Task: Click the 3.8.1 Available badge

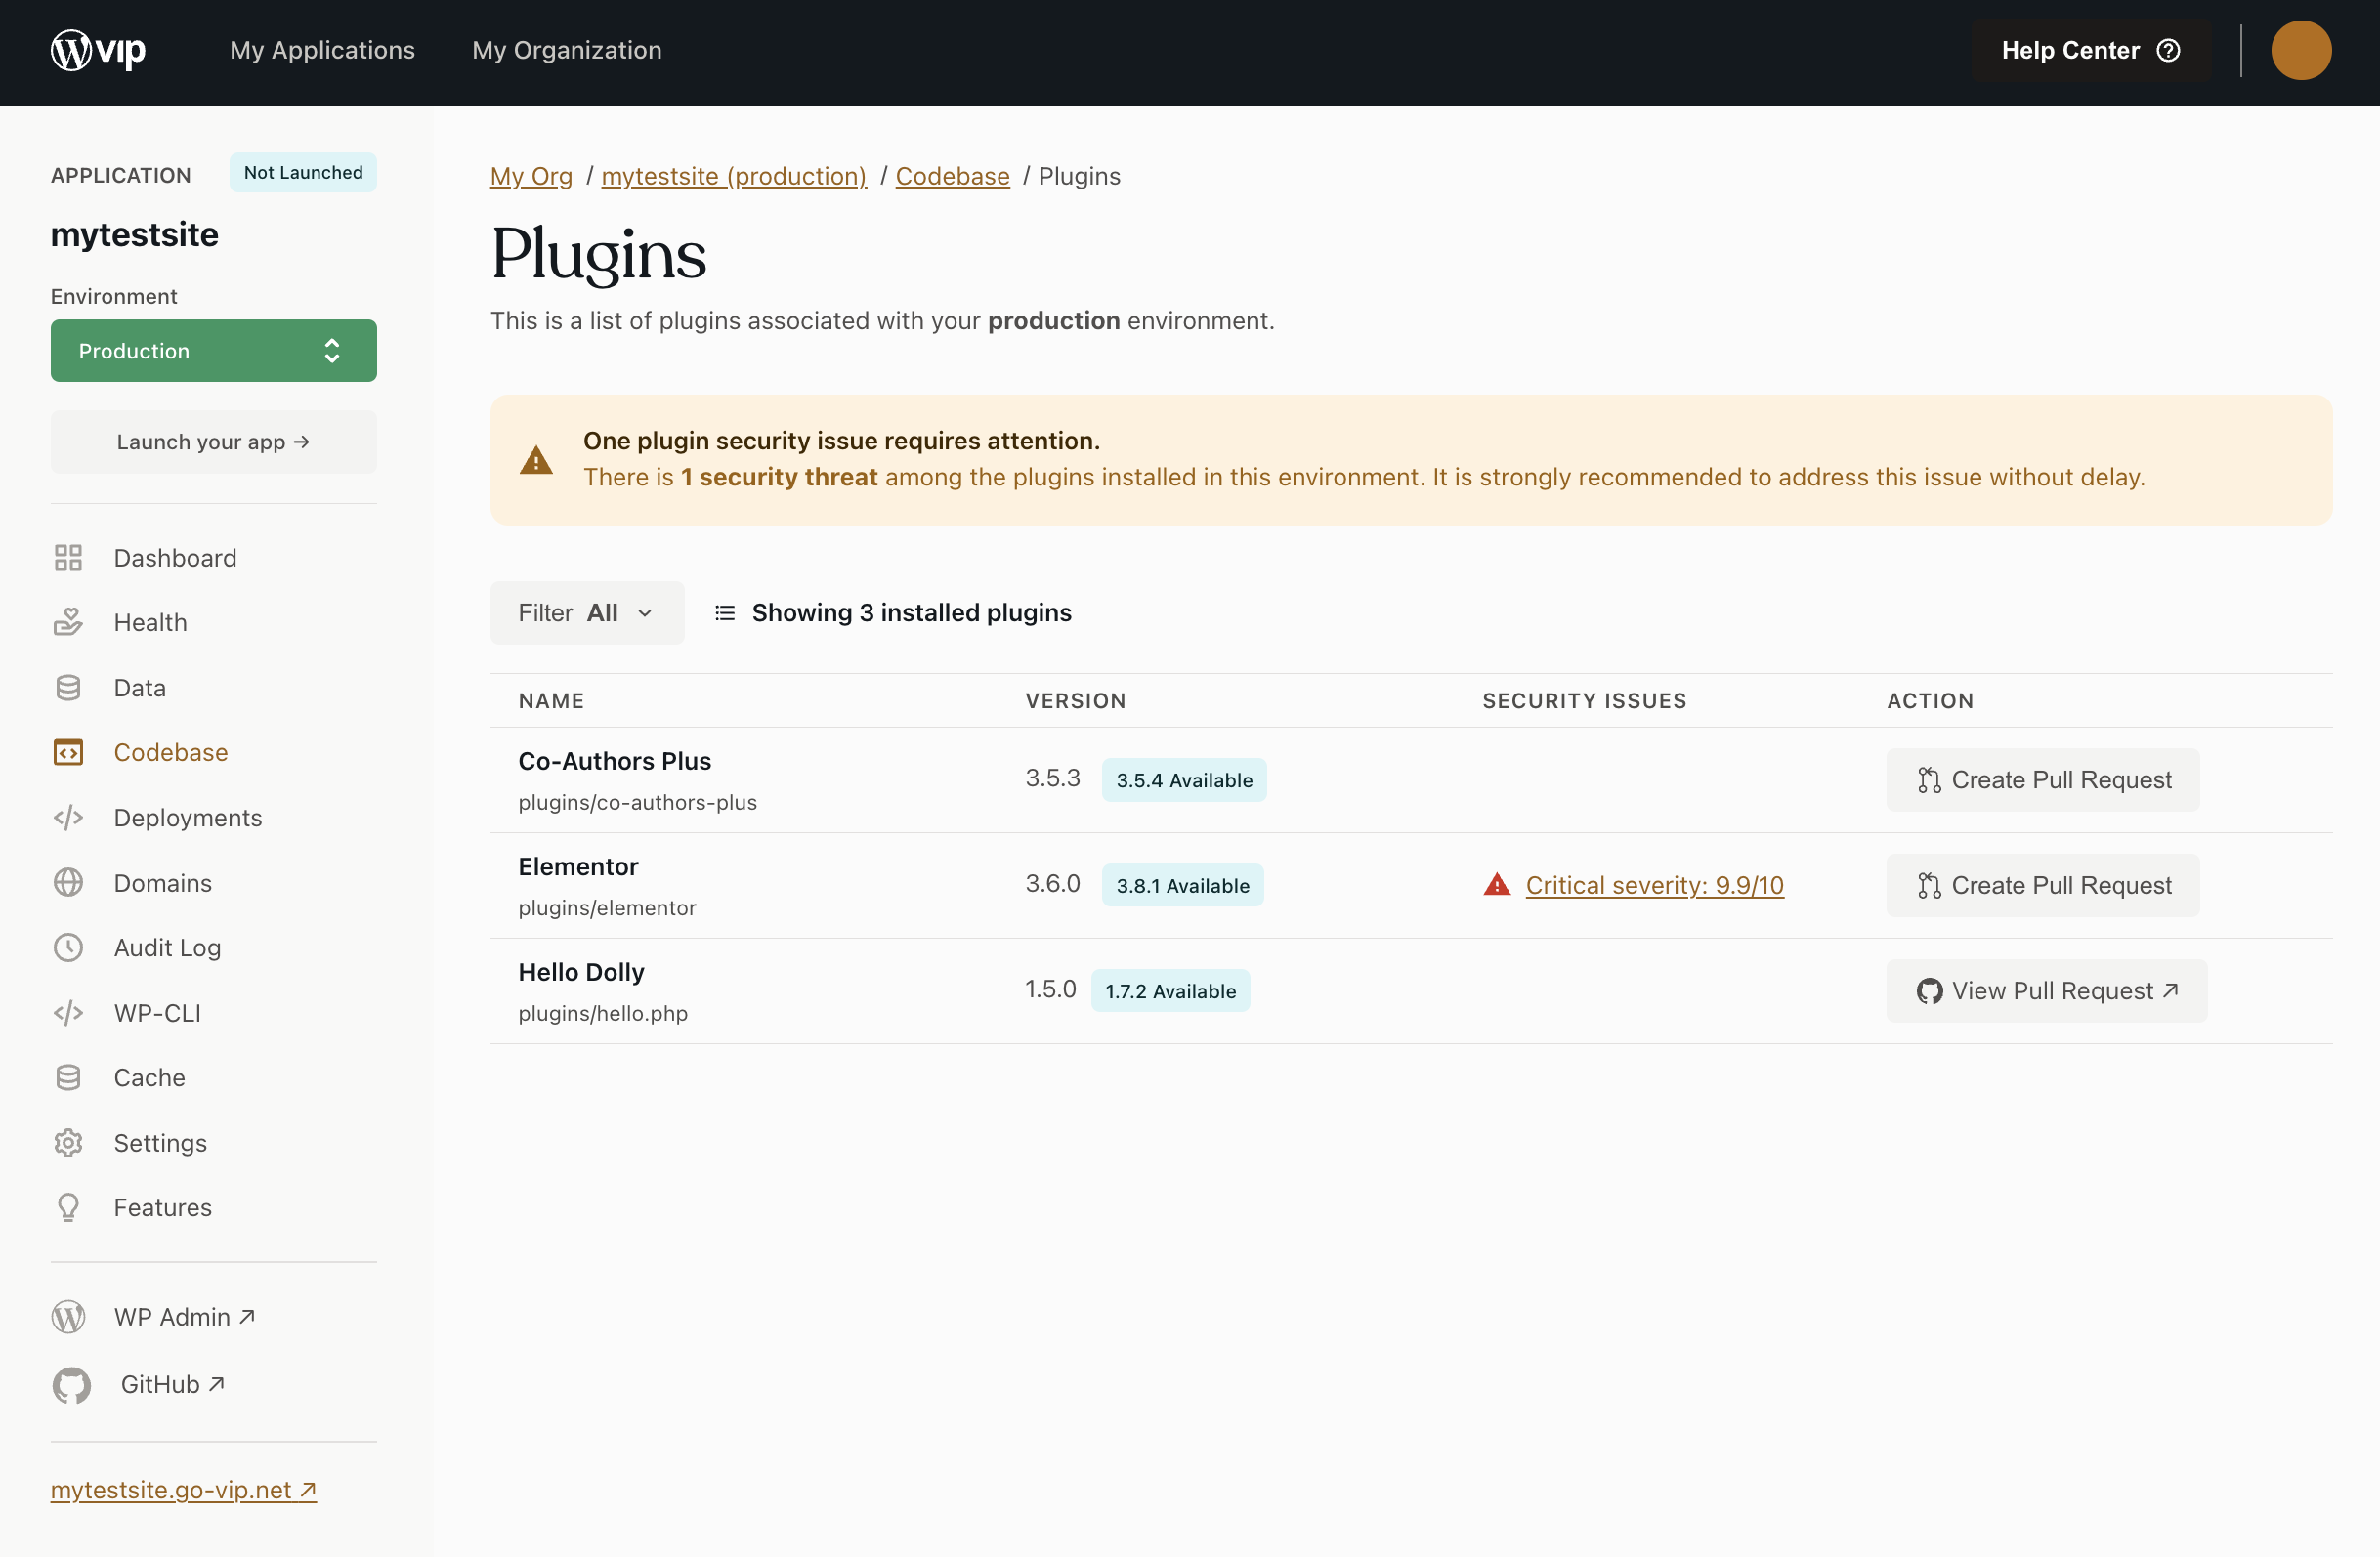Action: 1183,886
